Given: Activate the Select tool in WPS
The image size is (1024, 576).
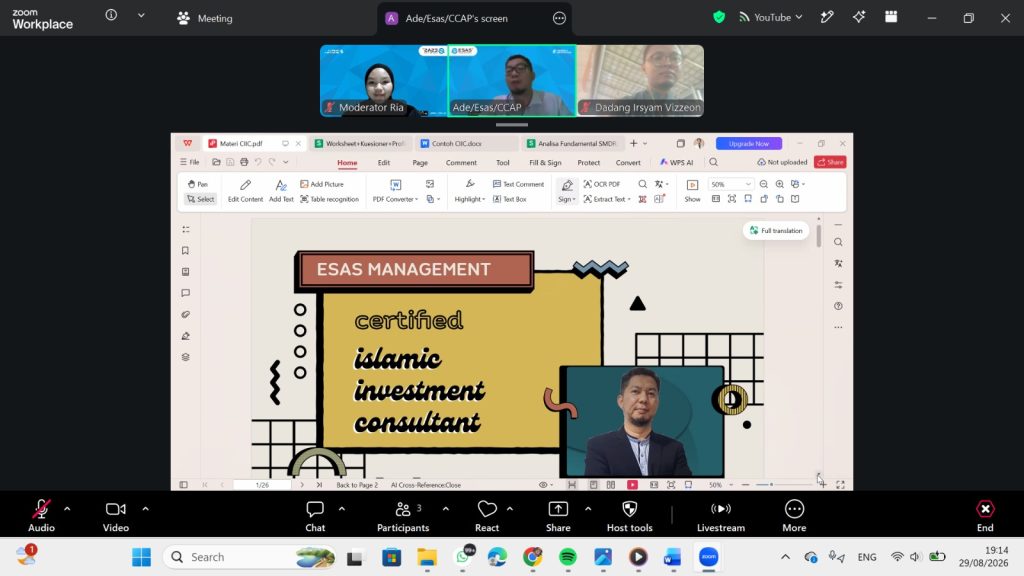Looking at the screenshot, I should [x=200, y=199].
